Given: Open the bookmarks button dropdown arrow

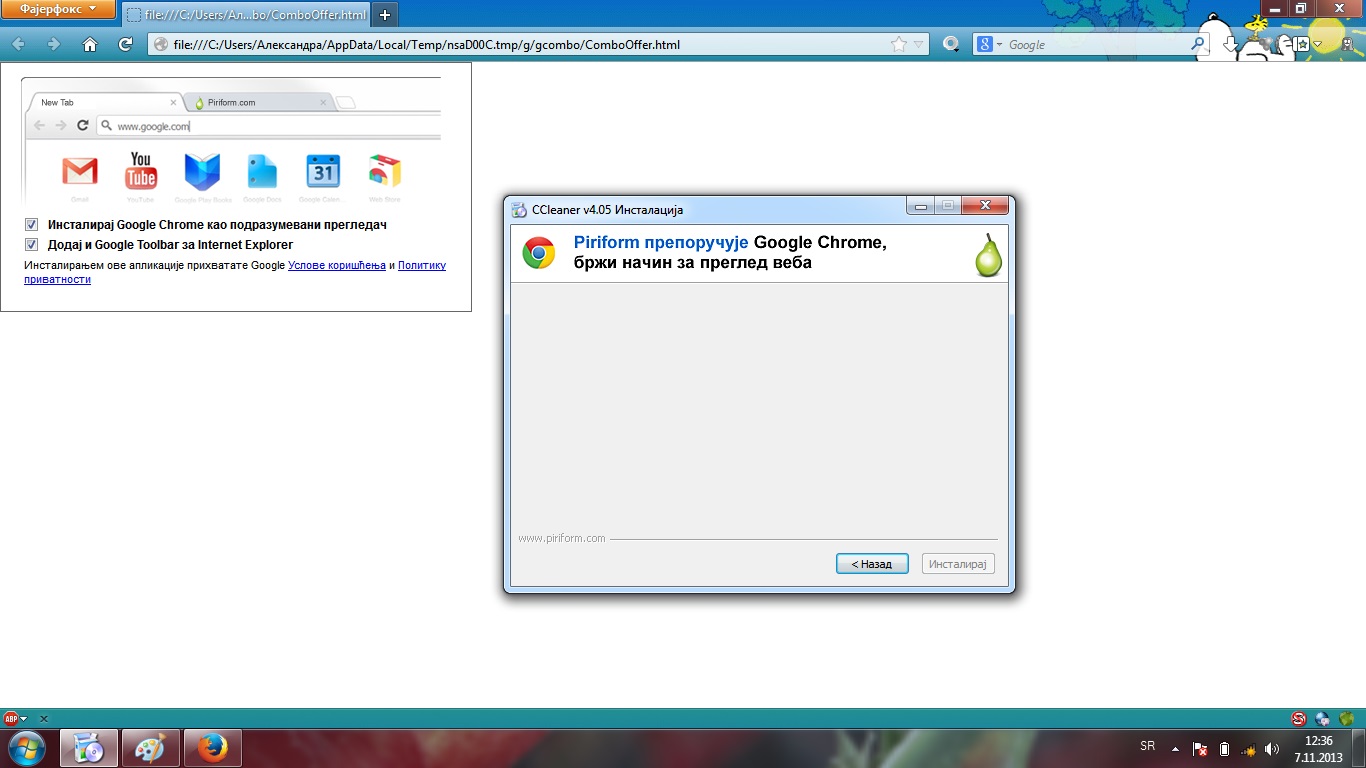Looking at the screenshot, I should click(x=1318, y=45).
